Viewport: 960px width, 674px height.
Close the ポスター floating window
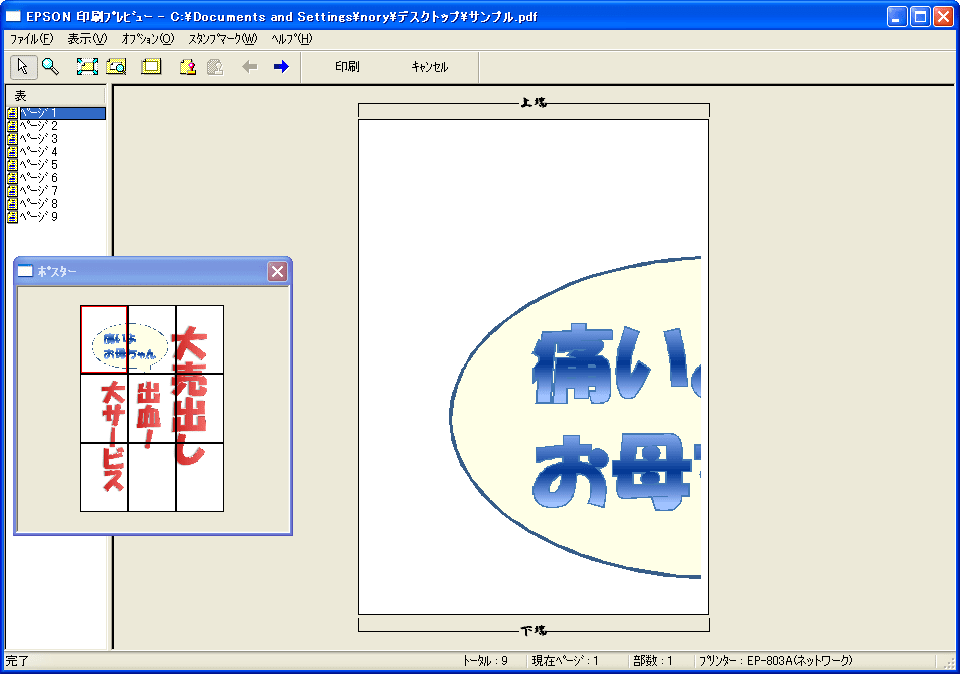click(277, 271)
